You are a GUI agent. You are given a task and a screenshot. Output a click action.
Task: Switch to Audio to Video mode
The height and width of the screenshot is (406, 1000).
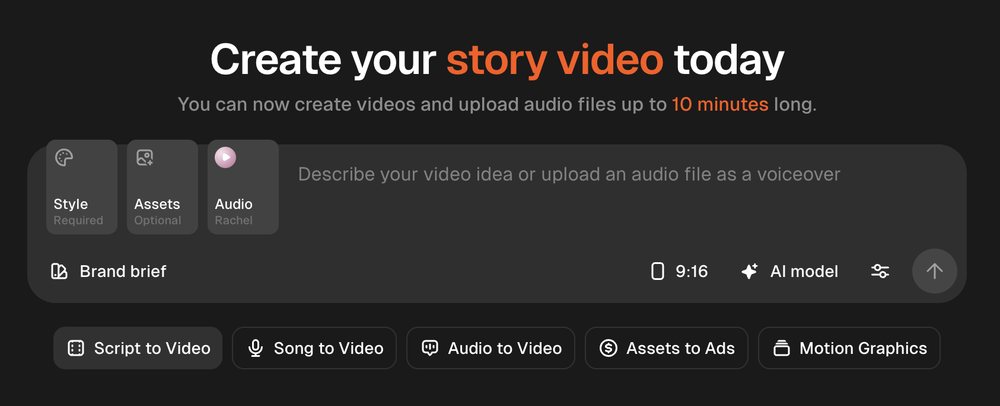[x=490, y=348]
